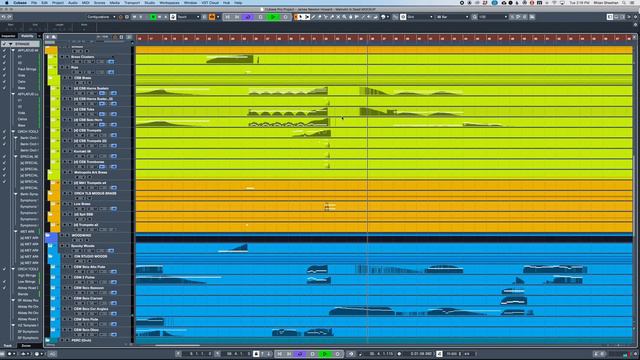This screenshot has width=640, height=360.
Task: Collapse the SPECIAL group in Visibility list
Action: [16, 157]
